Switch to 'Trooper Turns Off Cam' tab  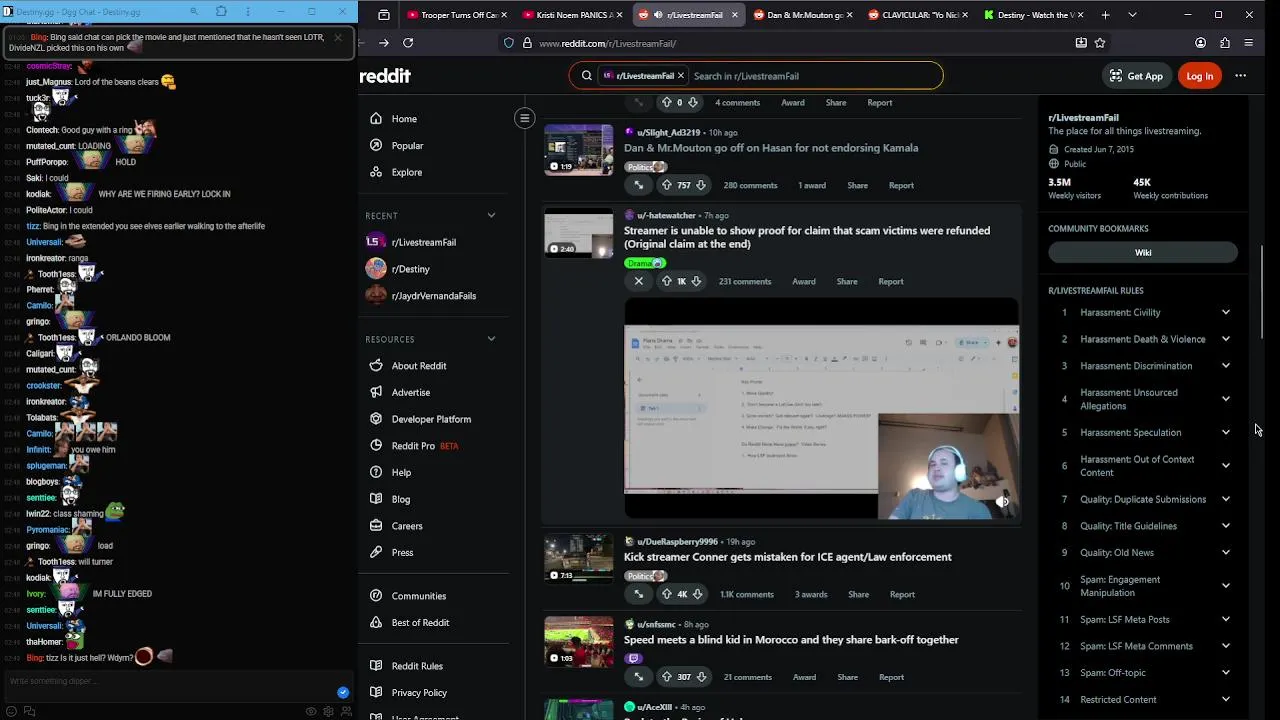coord(457,15)
